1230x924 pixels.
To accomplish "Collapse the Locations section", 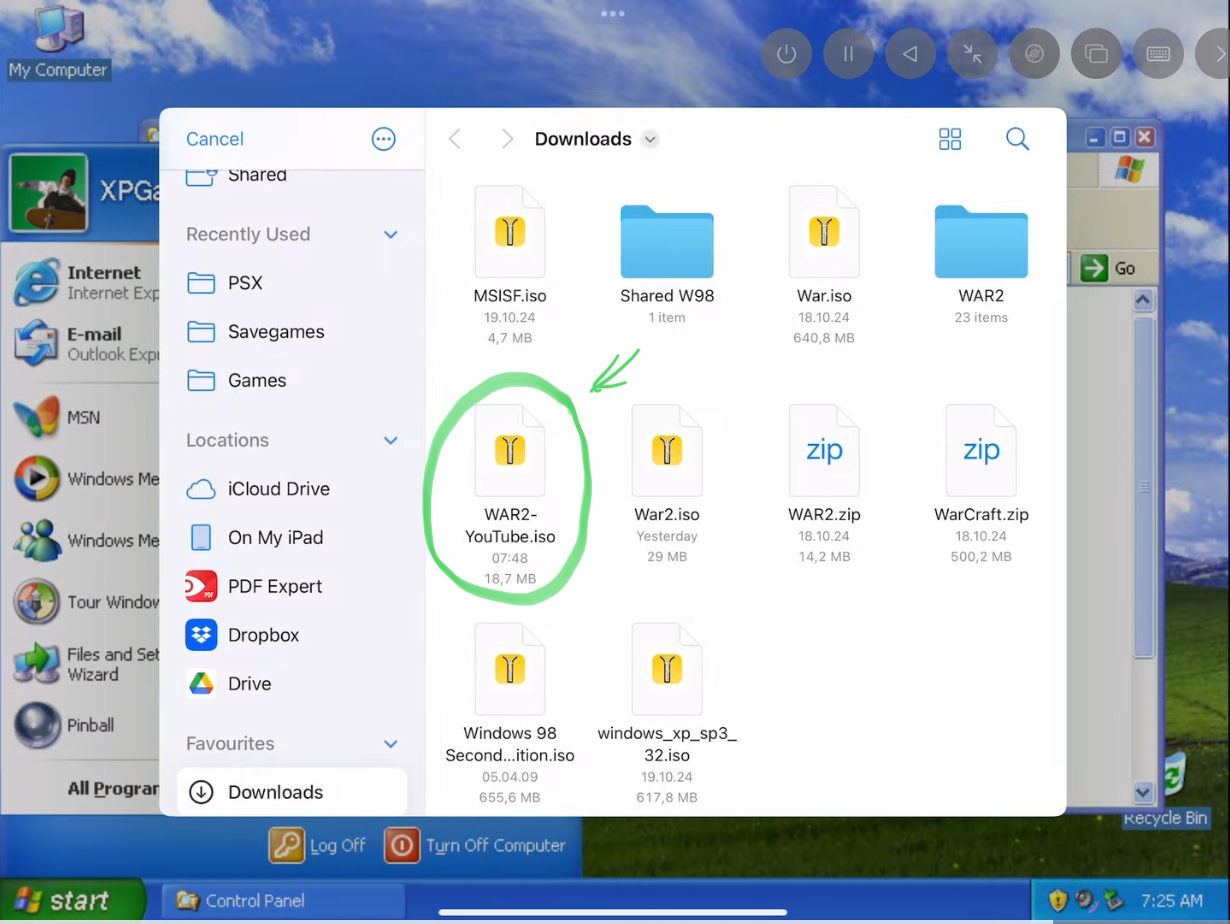I will pyautogui.click(x=391, y=441).
